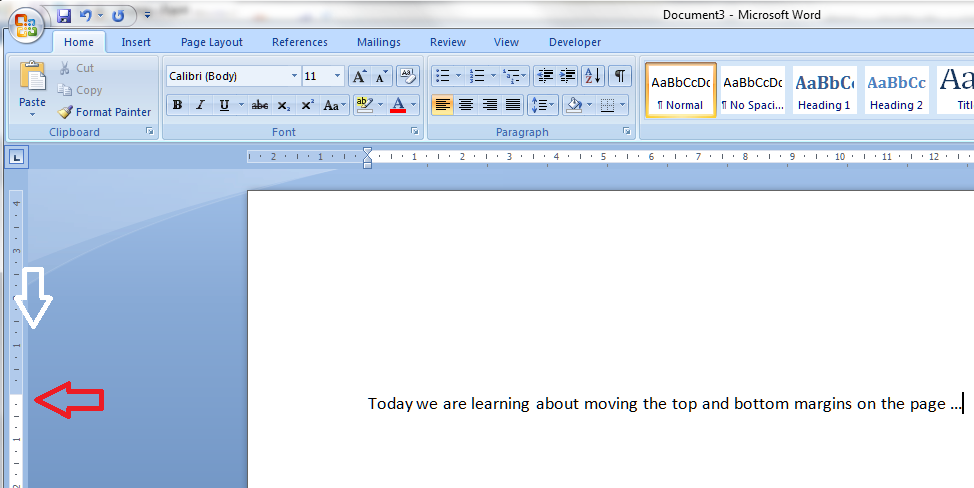
Task: Expand the font size dropdown
Action: [x=338, y=76]
